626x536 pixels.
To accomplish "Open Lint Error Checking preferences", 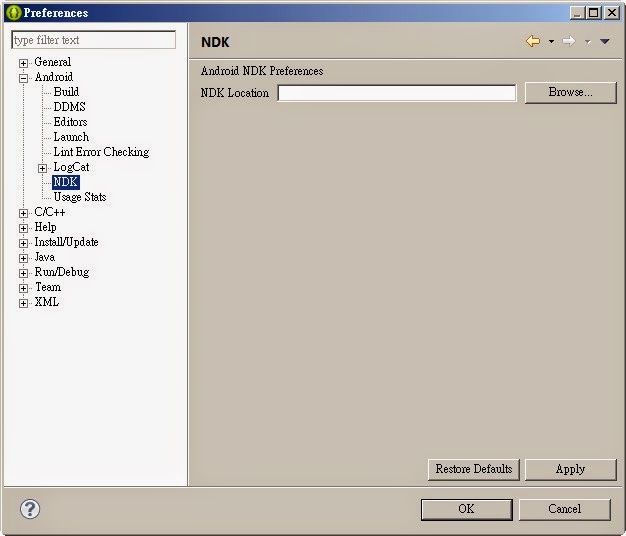I will point(101,152).
